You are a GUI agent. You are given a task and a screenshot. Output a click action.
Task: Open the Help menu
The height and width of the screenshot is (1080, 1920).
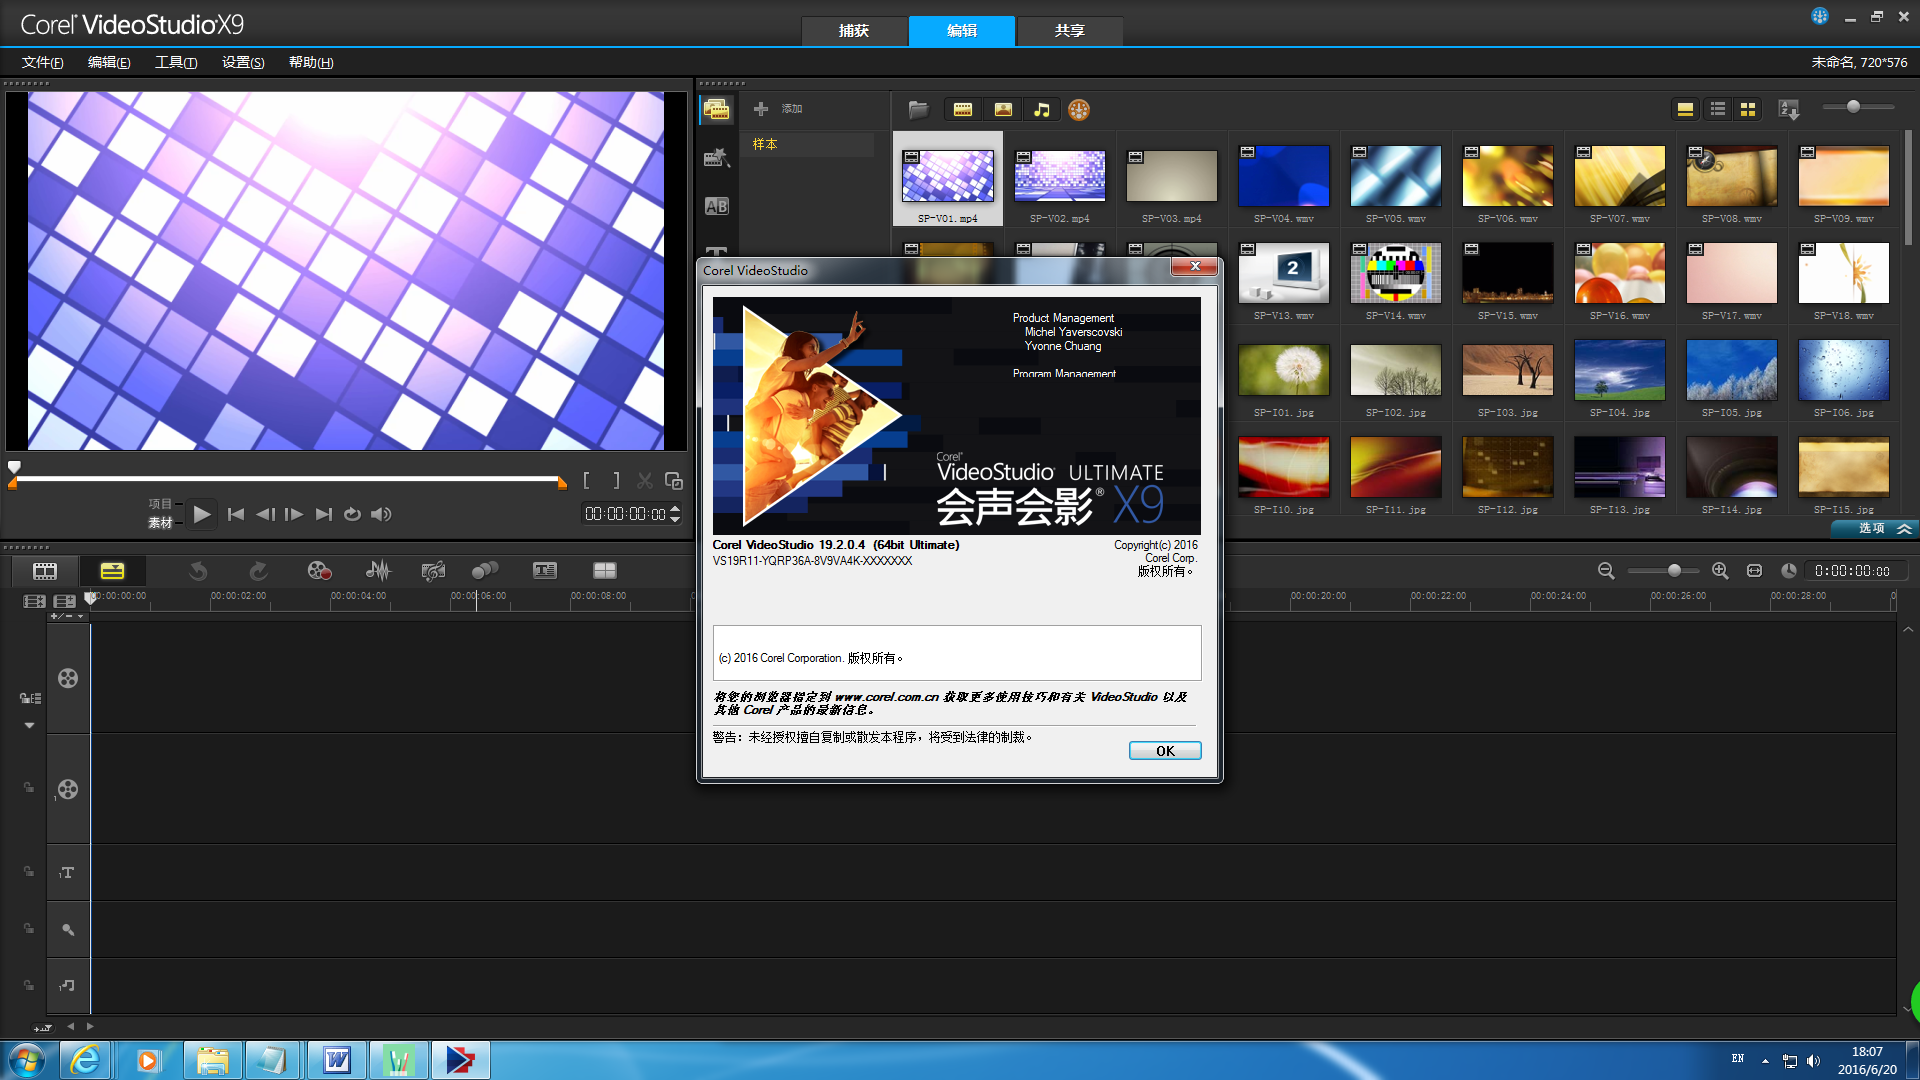[311, 62]
